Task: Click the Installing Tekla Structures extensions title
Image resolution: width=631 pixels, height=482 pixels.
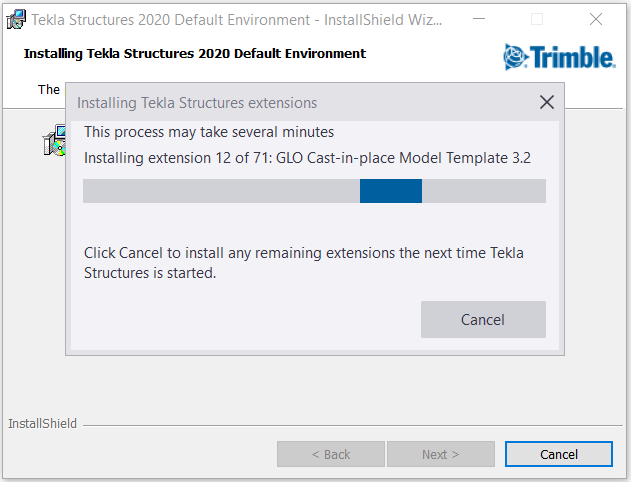Action: point(197,103)
